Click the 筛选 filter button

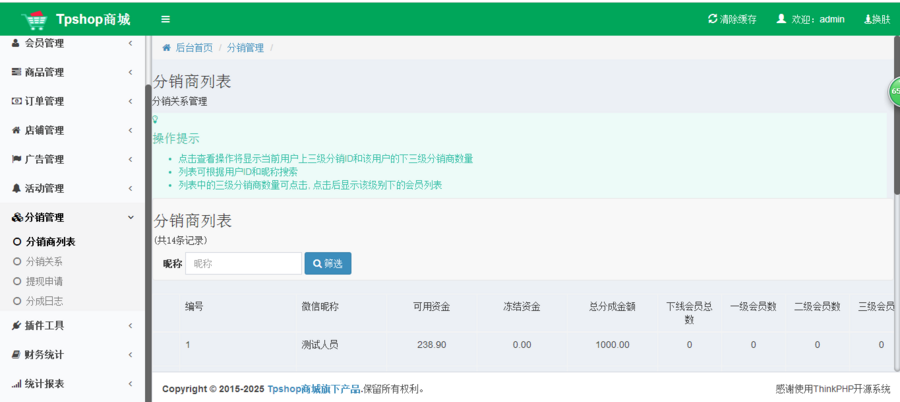click(x=328, y=264)
